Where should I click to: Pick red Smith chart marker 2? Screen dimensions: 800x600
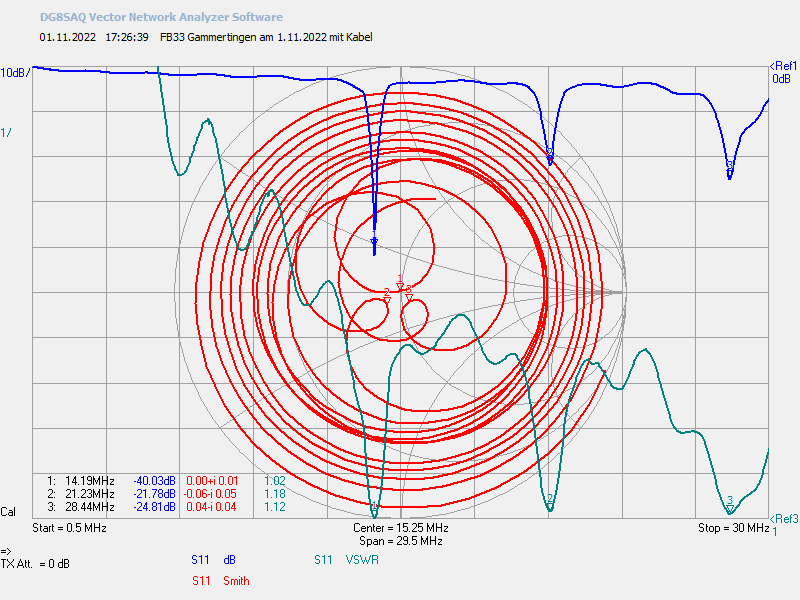coord(387,296)
